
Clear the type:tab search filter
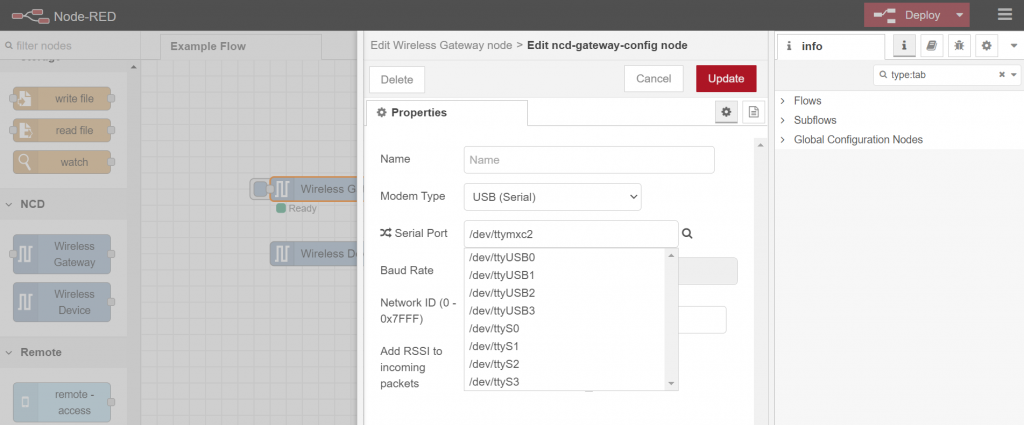pos(1002,75)
